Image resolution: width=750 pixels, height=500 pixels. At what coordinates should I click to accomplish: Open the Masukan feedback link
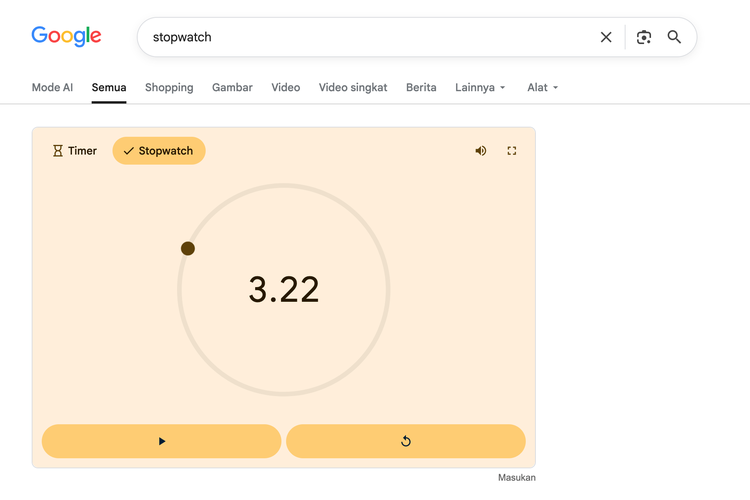[x=517, y=478]
